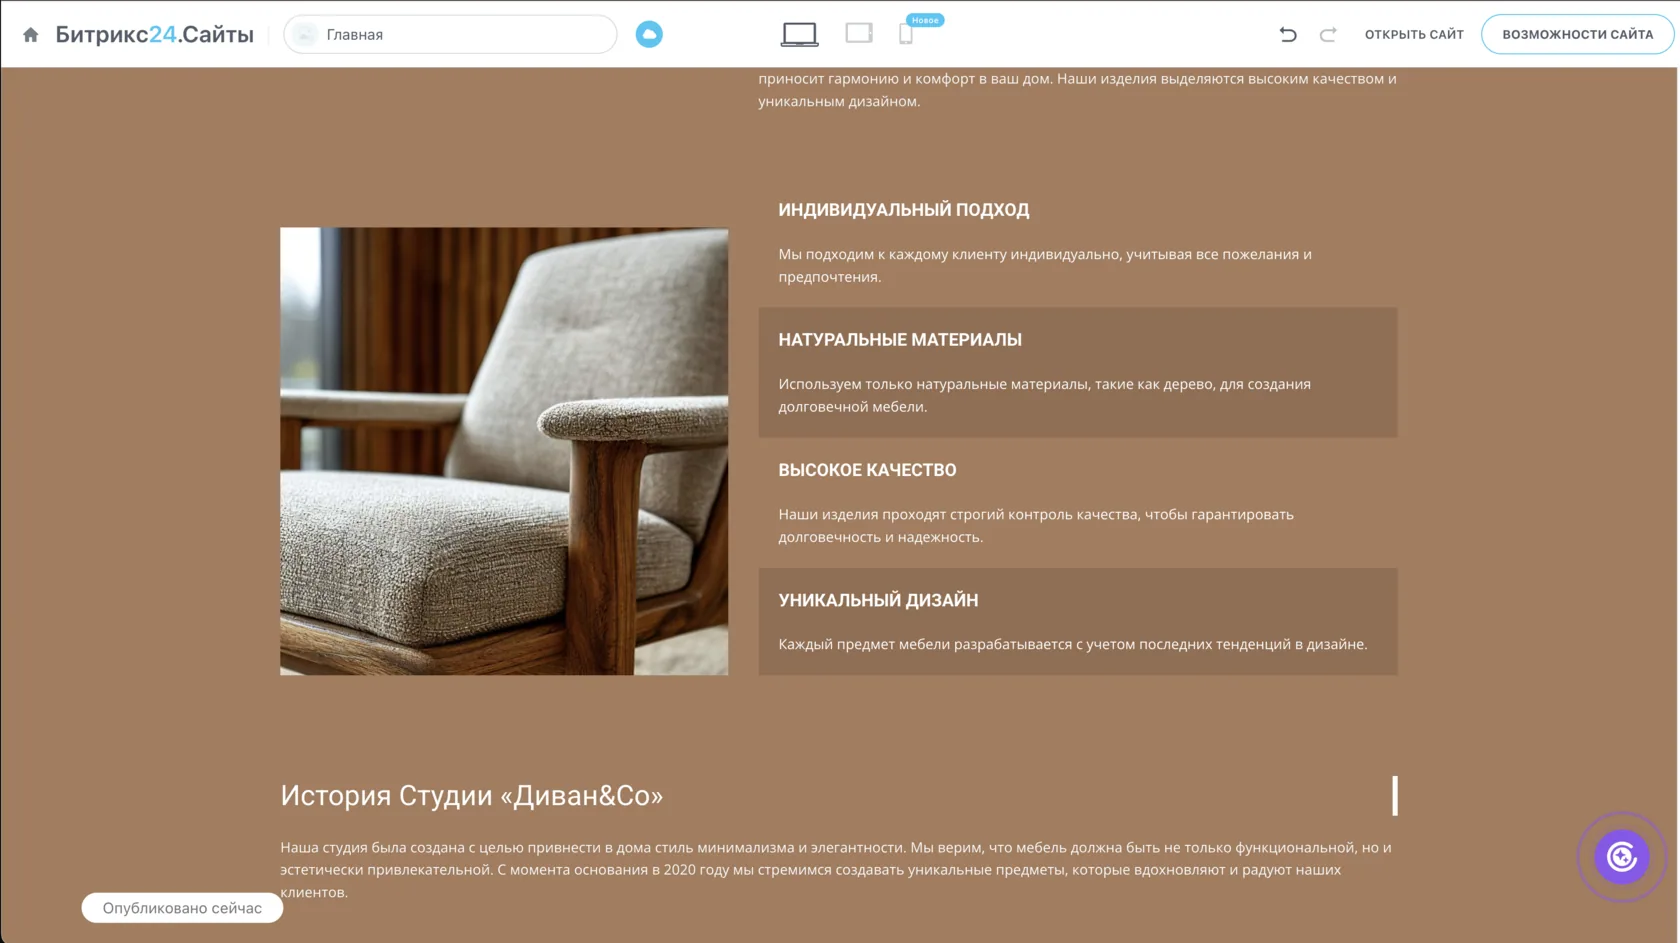
Task: Click the Опубликовано сейчас status pill
Action: (x=182, y=908)
